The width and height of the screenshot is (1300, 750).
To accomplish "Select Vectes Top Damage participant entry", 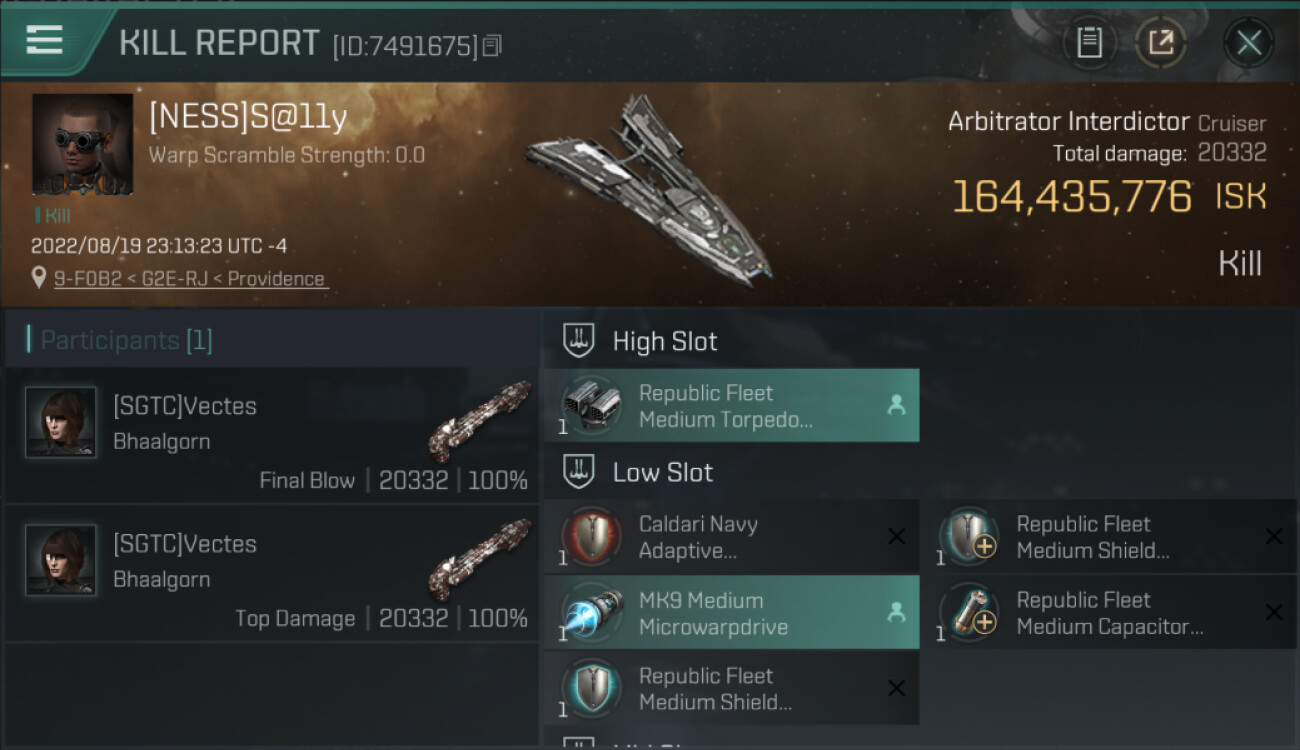I will point(272,573).
